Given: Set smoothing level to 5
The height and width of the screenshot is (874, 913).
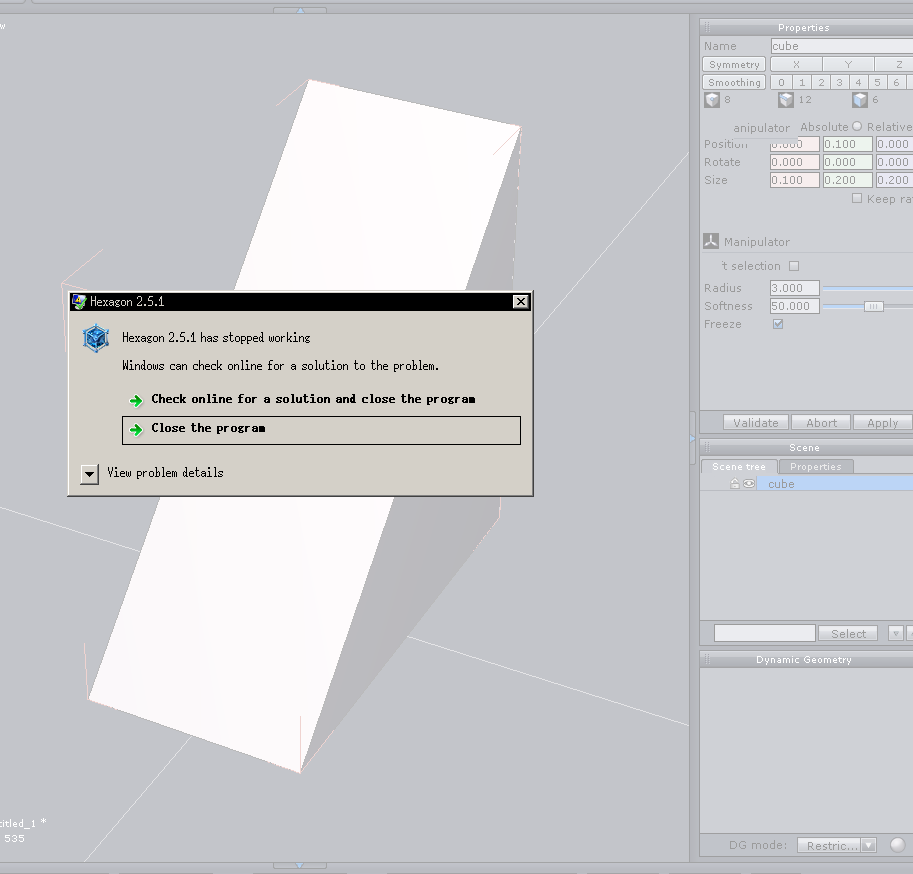Looking at the screenshot, I should (877, 82).
